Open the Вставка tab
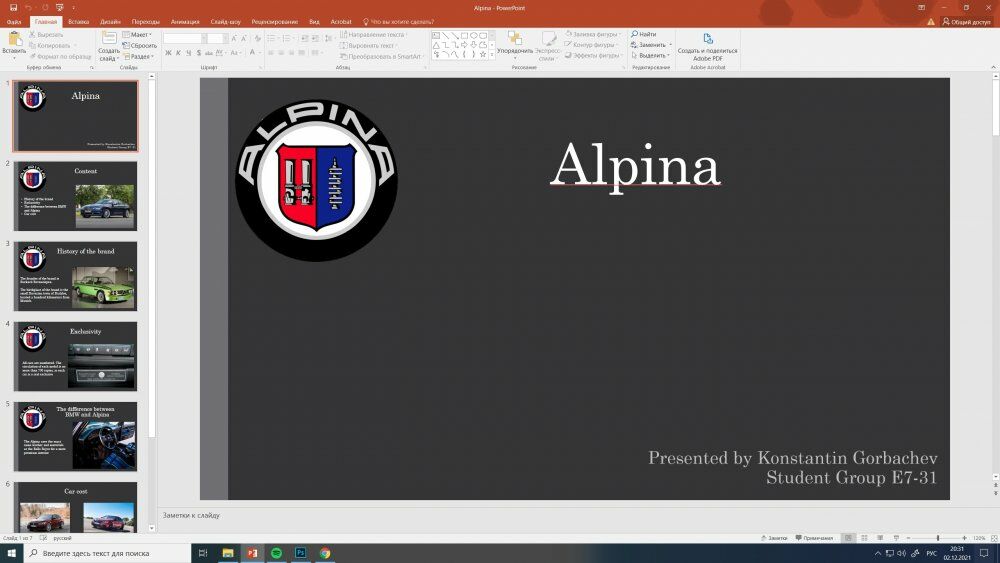This screenshot has width=1000, height=563. tap(78, 22)
